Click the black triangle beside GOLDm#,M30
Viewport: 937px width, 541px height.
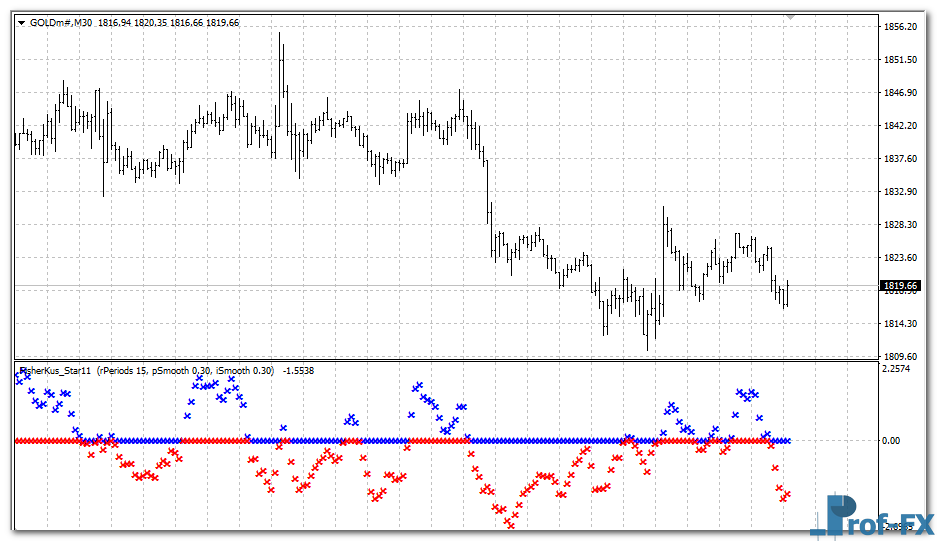click(21, 22)
